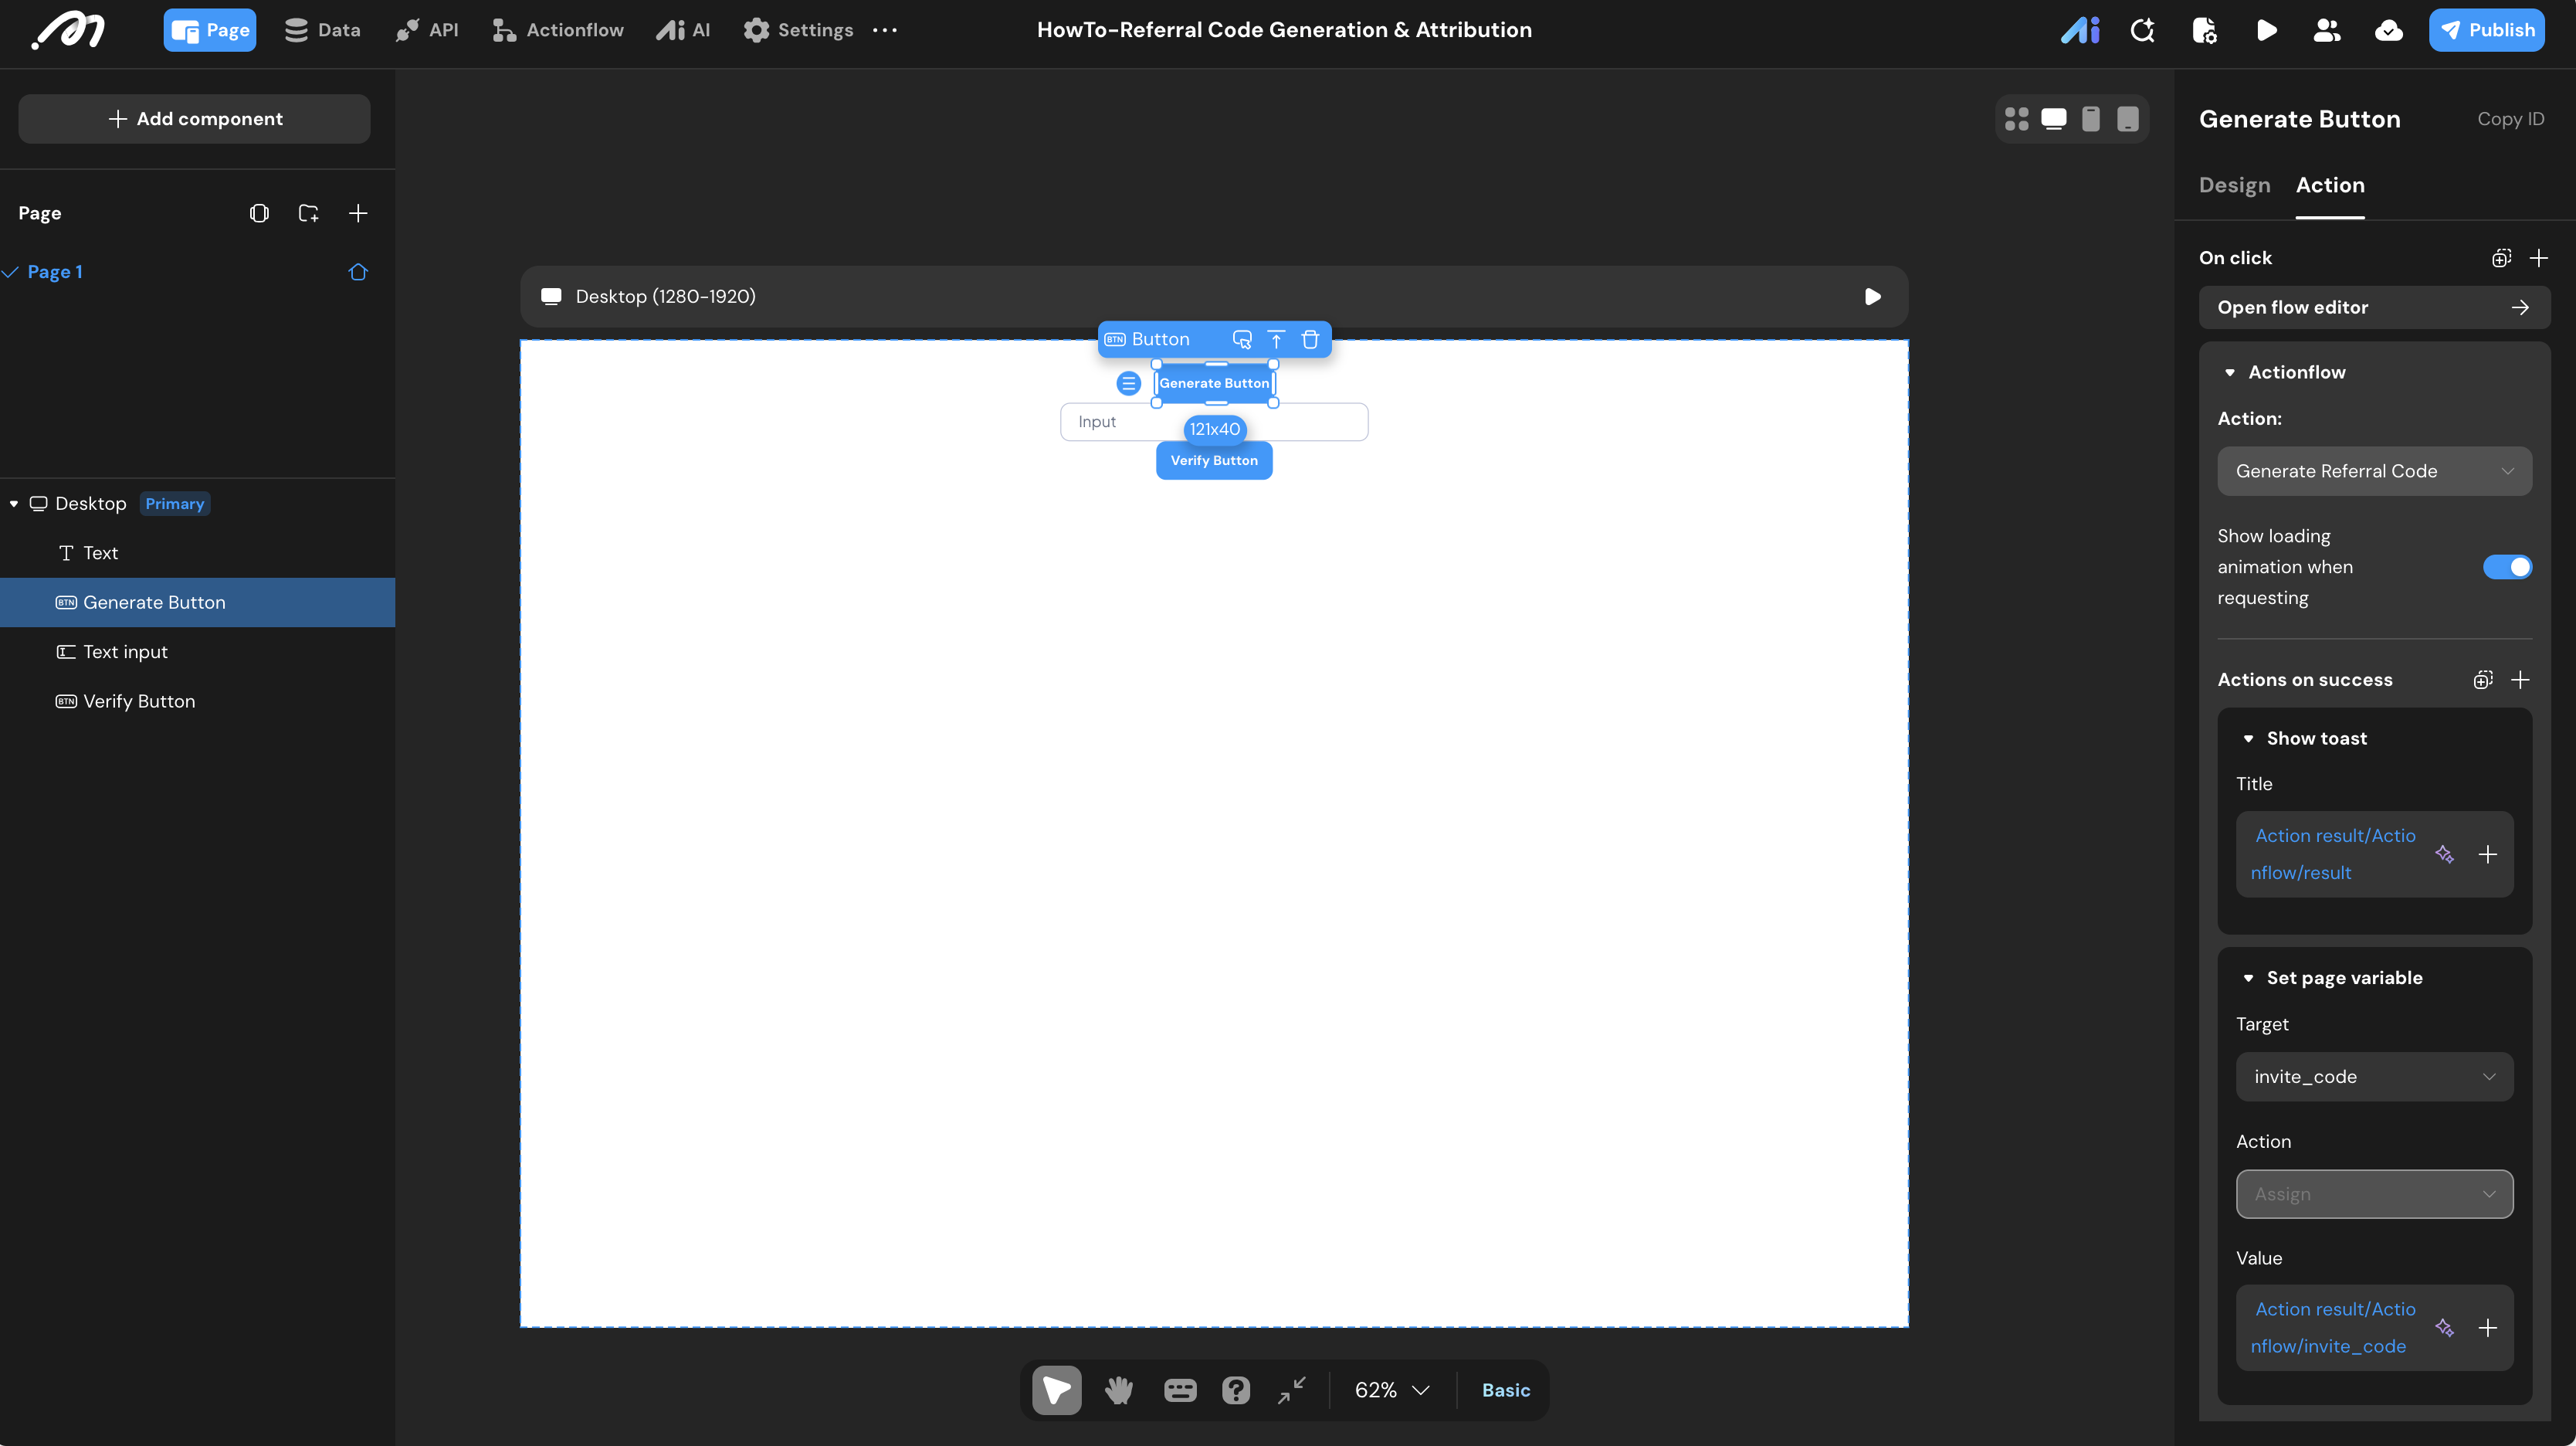Select the hand pan tool
The height and width of the screenshot is (1446, 2576).
[x=1118, y=1390]
